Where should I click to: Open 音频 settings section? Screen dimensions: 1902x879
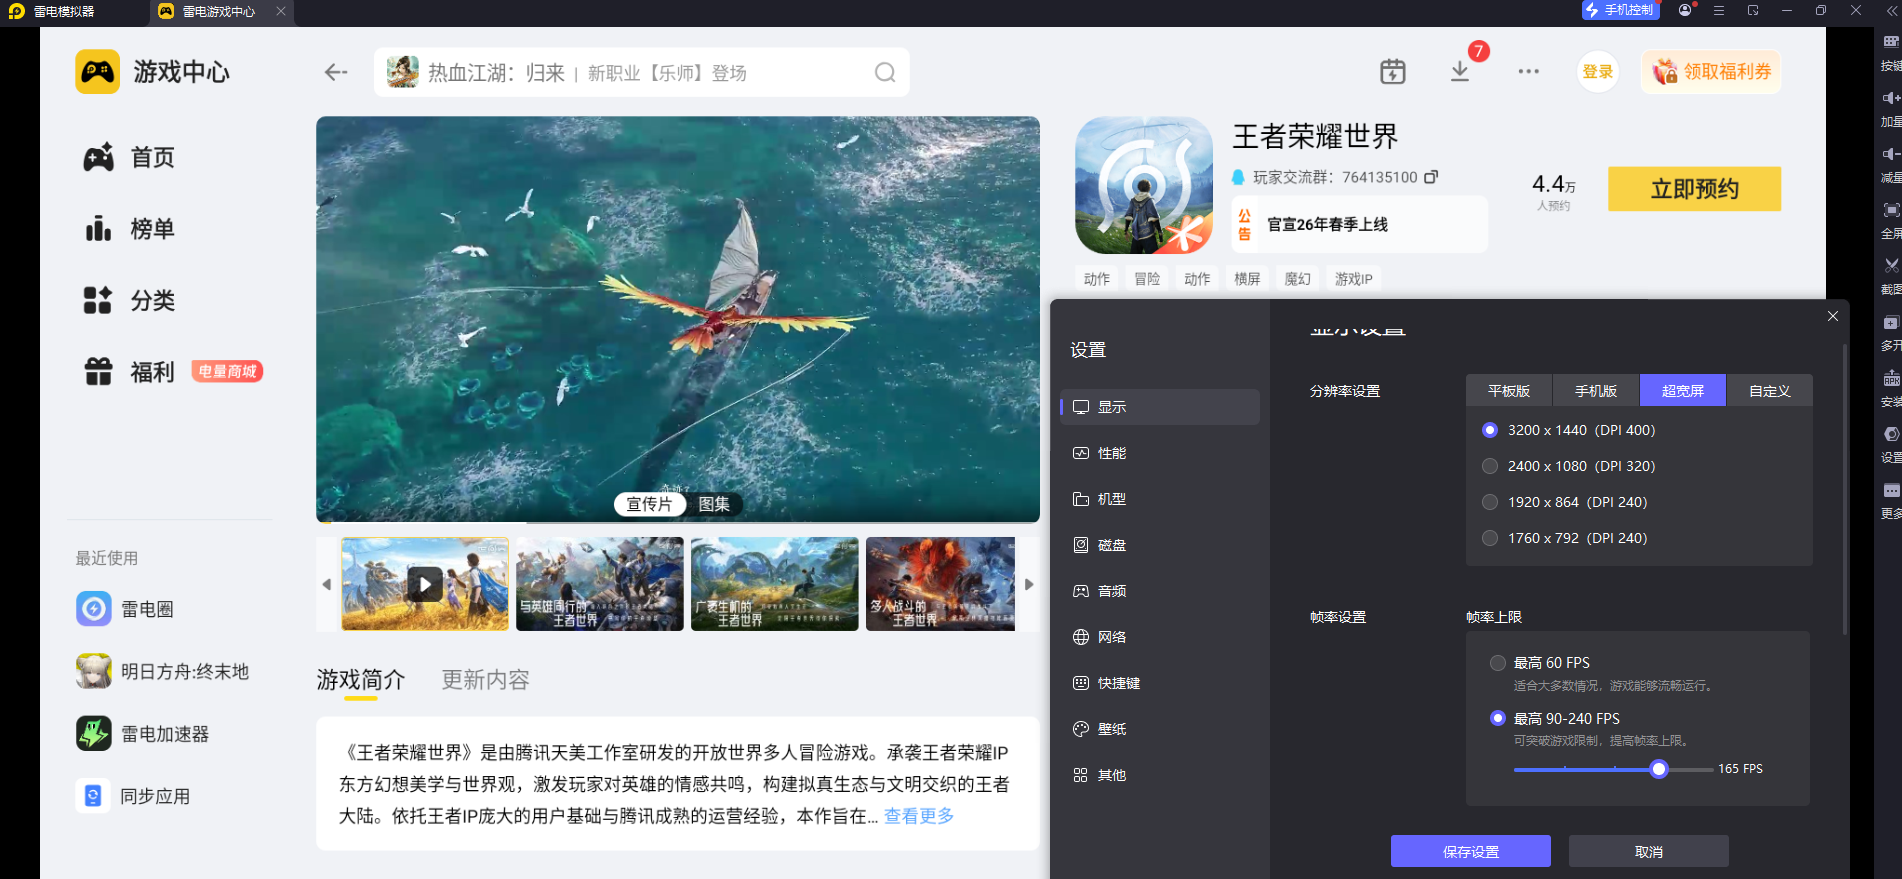1160,591
